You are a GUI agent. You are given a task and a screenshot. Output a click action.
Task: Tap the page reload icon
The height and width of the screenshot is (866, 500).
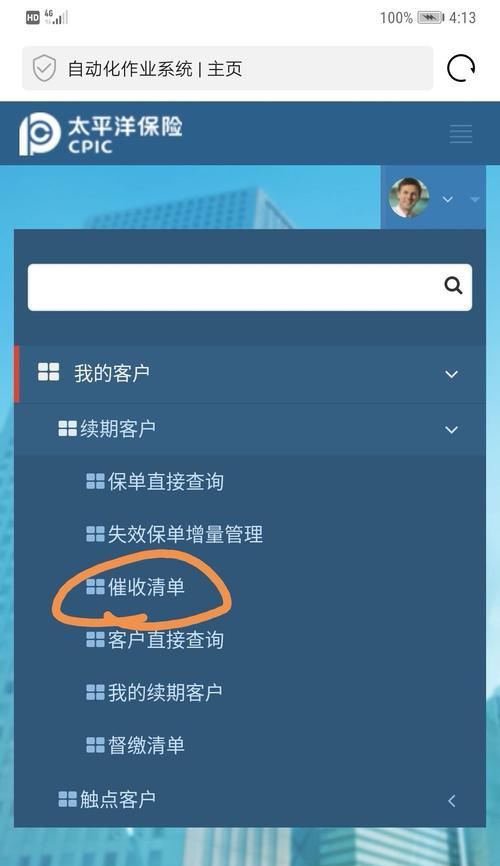[461, 68]
